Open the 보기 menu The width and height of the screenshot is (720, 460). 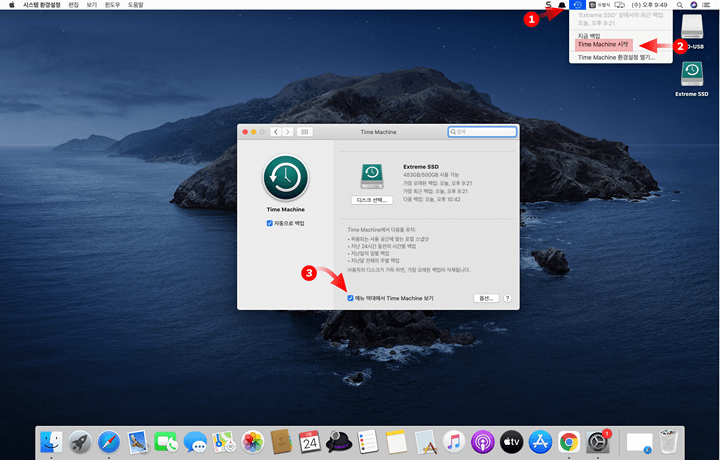point(91,5)
